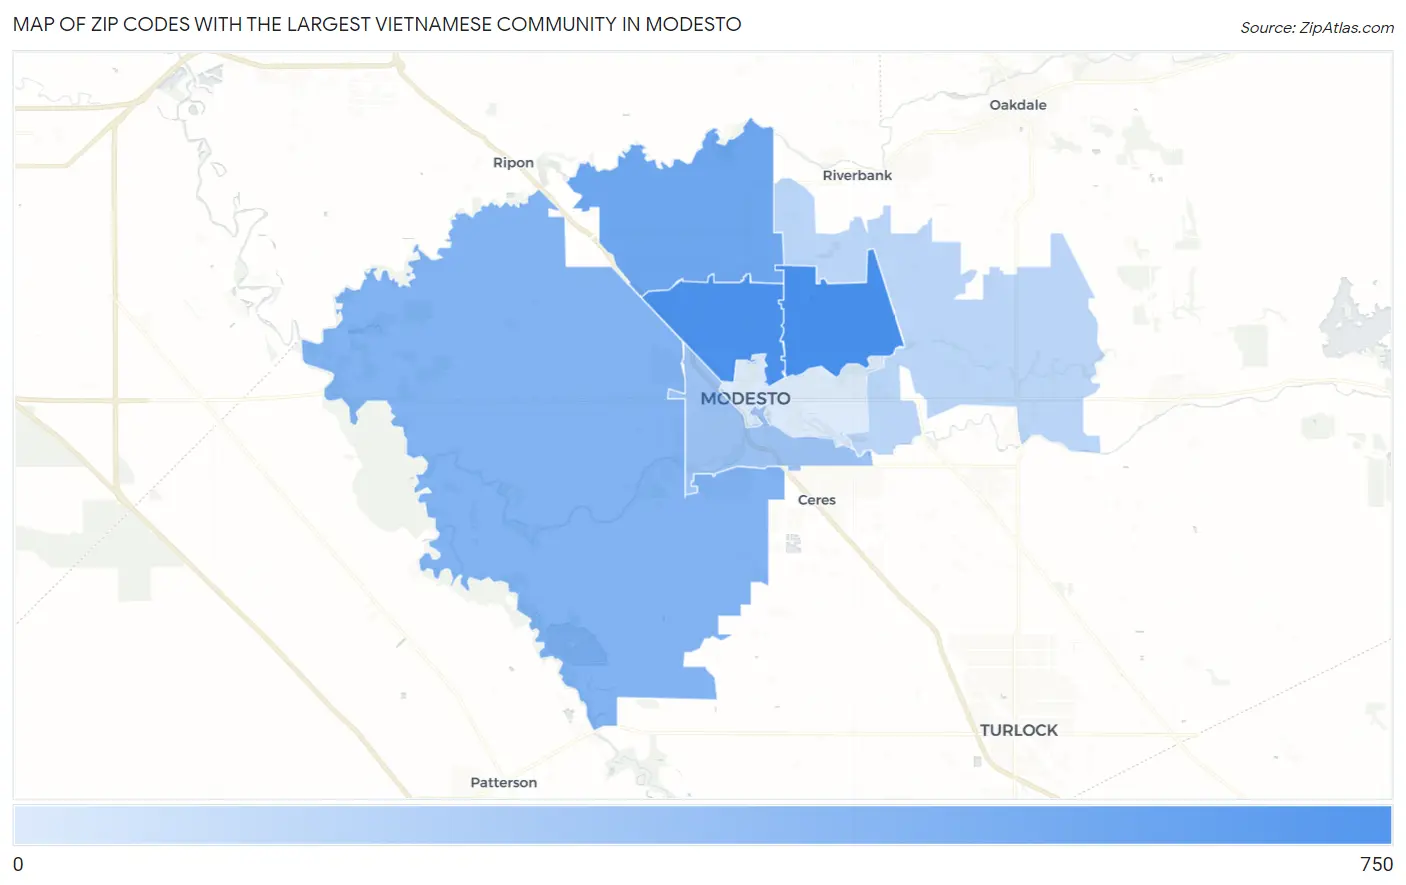The width and height of the screenshot is (1406, 885).
Task: Click the map title heading
Action: click(x=377, y=24)
